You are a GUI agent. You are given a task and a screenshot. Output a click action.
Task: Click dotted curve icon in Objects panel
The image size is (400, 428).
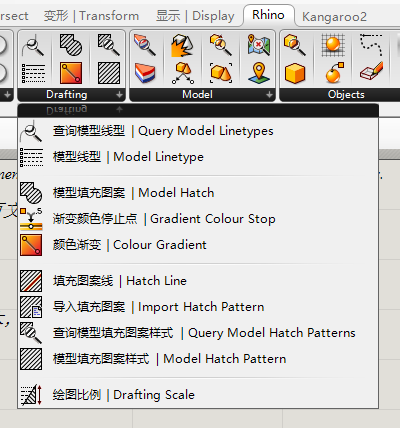371,44
